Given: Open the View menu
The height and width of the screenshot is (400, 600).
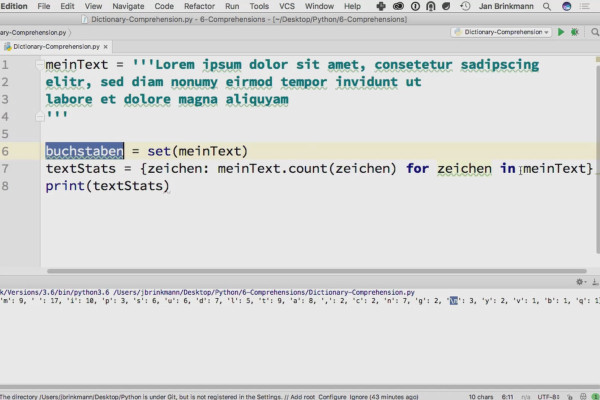Looking at the screenshot, I should [93, 6].
